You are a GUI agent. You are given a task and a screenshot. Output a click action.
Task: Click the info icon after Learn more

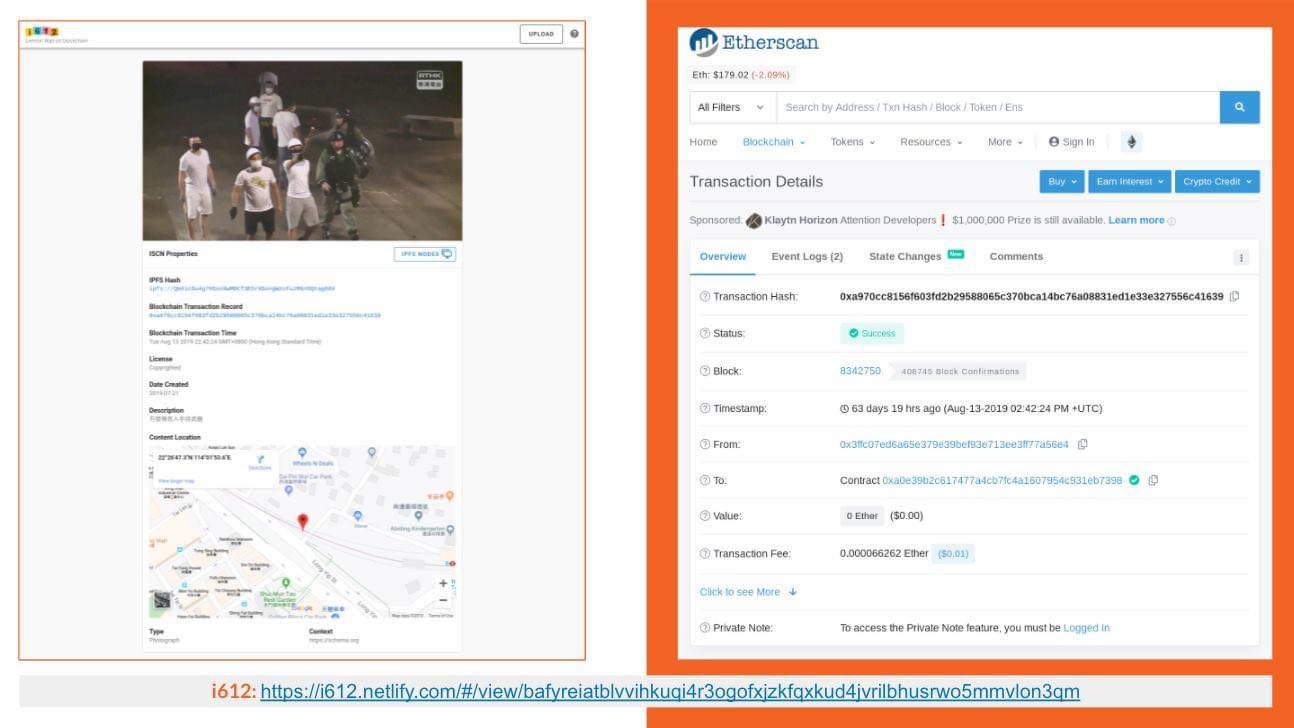click(x=1172, y=221)
